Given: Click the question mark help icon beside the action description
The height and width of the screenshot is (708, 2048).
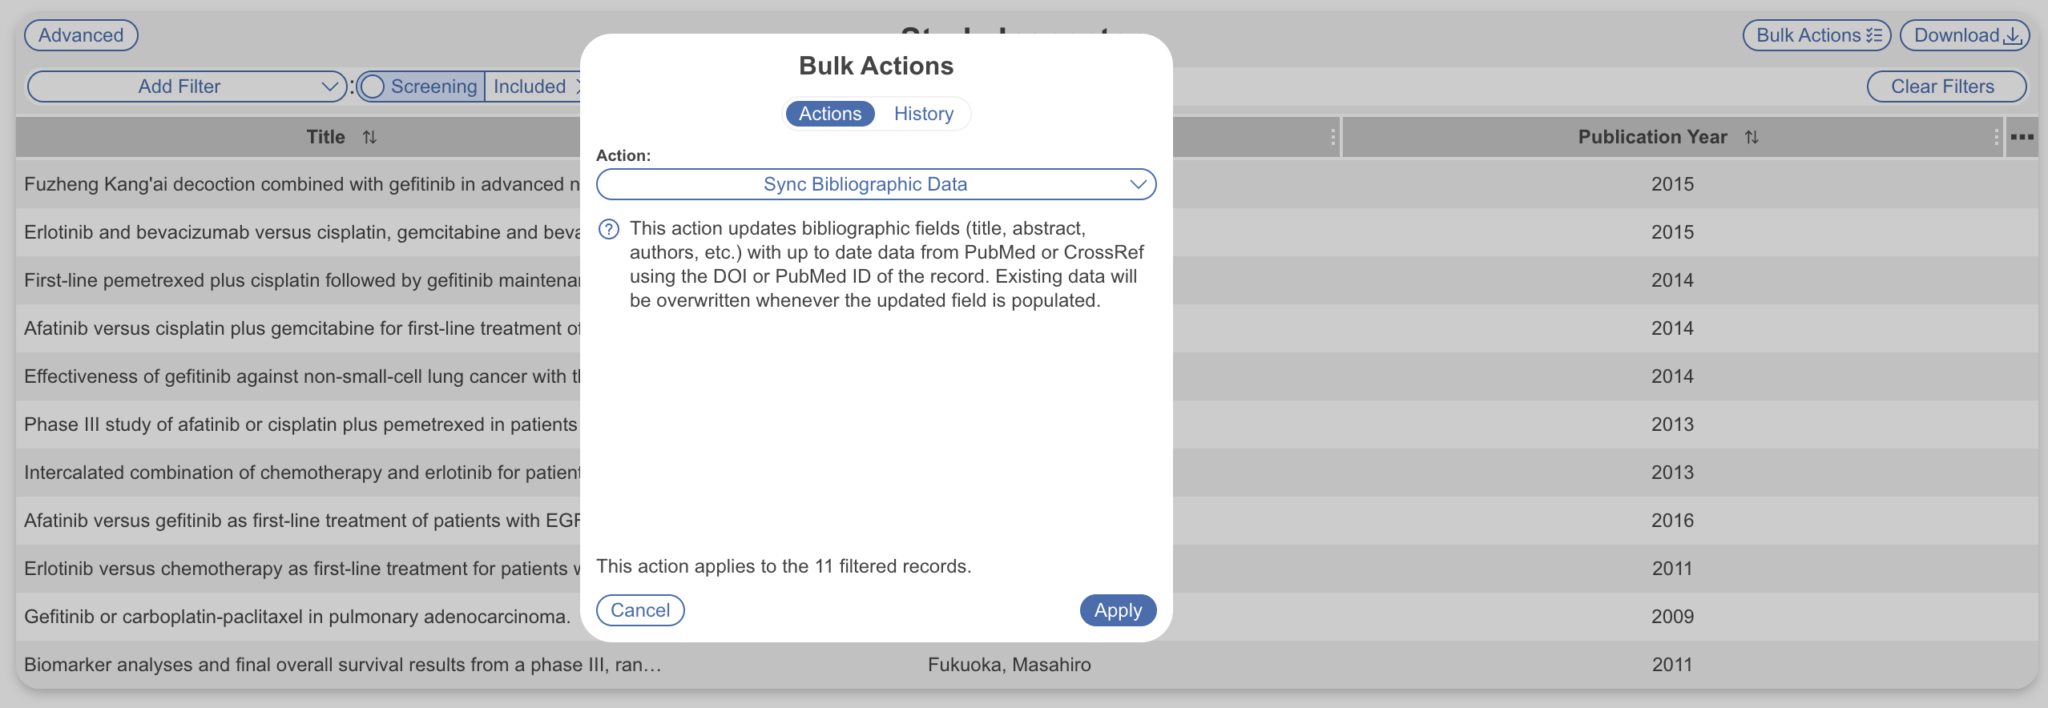Looking at the screenshot, I should pyautogui.click(x=607, y=229).
